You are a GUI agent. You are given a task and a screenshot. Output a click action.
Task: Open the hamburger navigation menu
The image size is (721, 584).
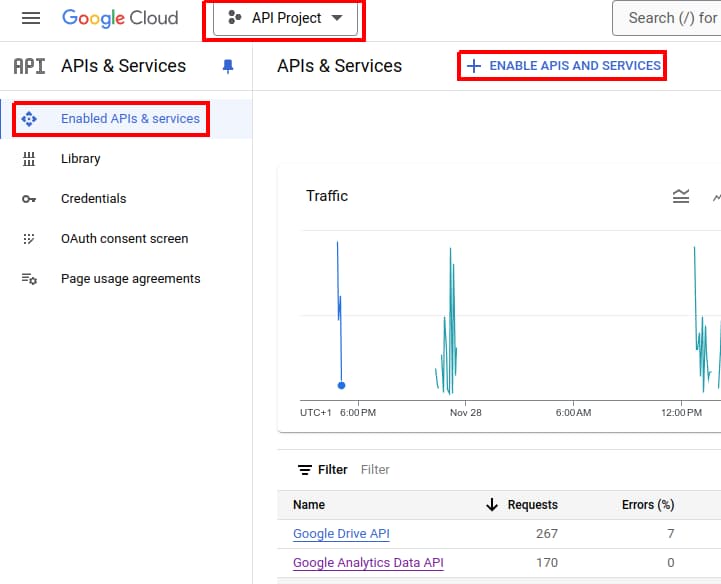[x=31, y=18]
